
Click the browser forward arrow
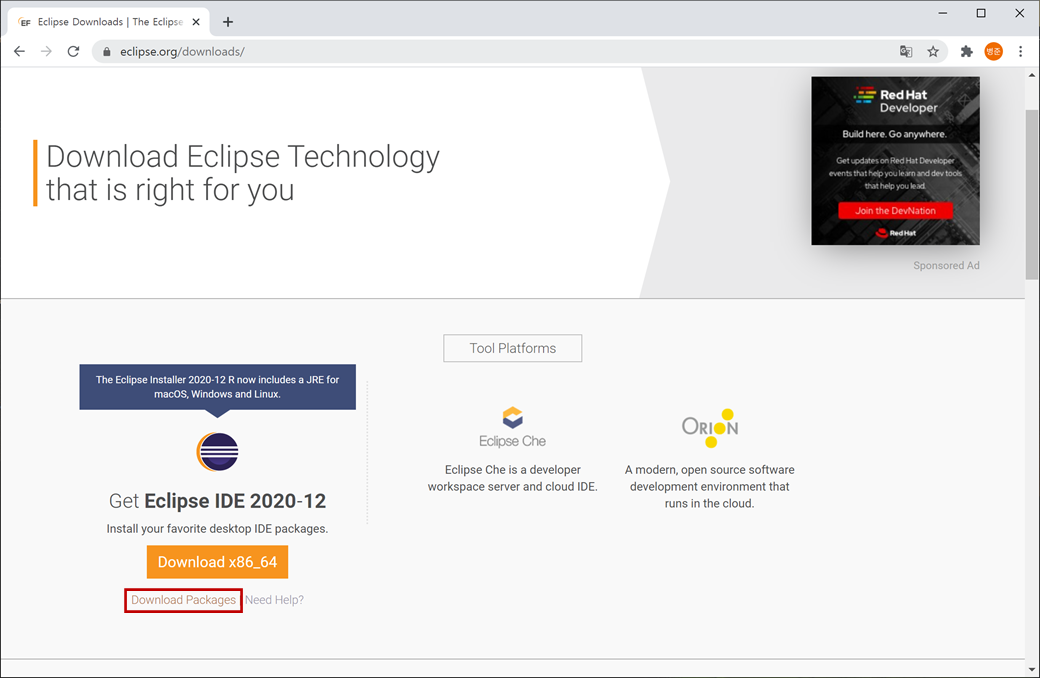click(46, 52)
